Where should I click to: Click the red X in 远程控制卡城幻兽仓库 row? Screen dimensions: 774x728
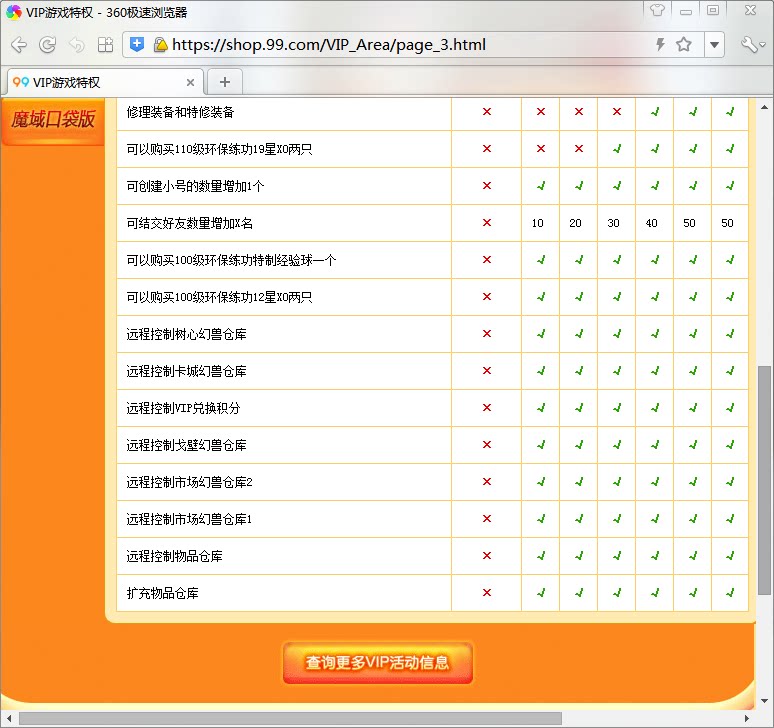(x=487, y=371)
